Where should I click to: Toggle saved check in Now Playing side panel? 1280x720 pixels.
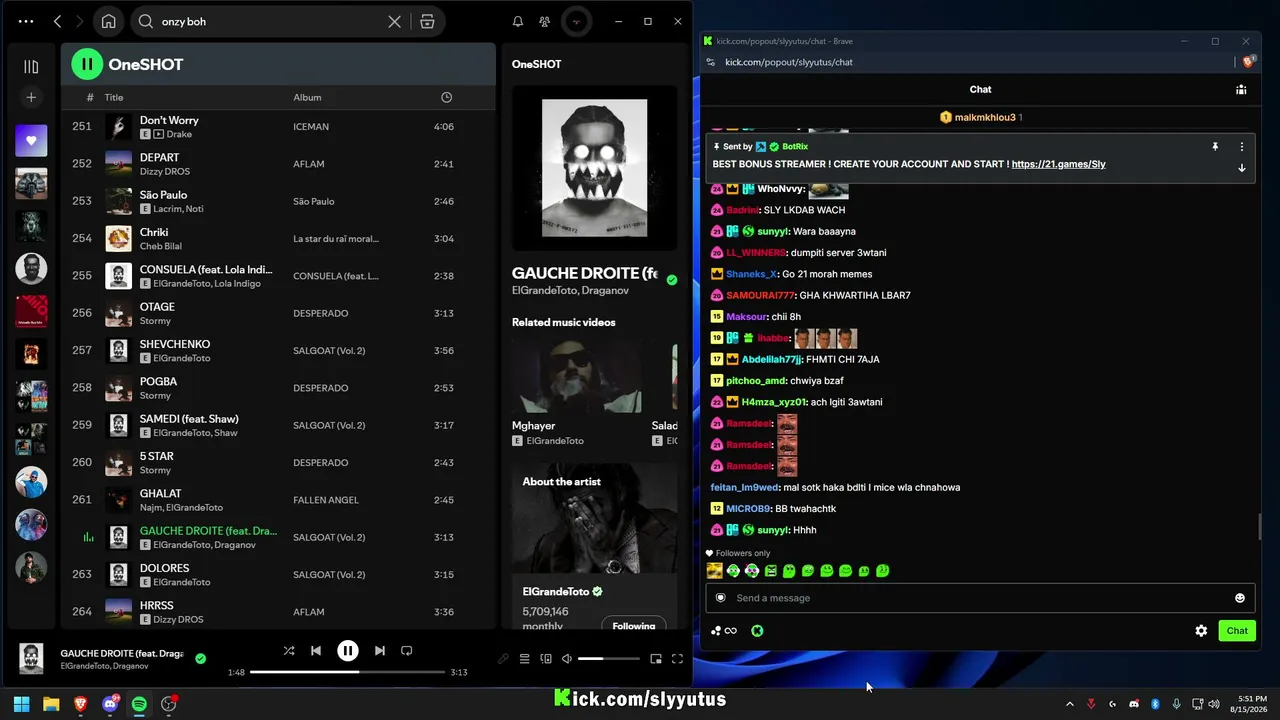[672, 280]
